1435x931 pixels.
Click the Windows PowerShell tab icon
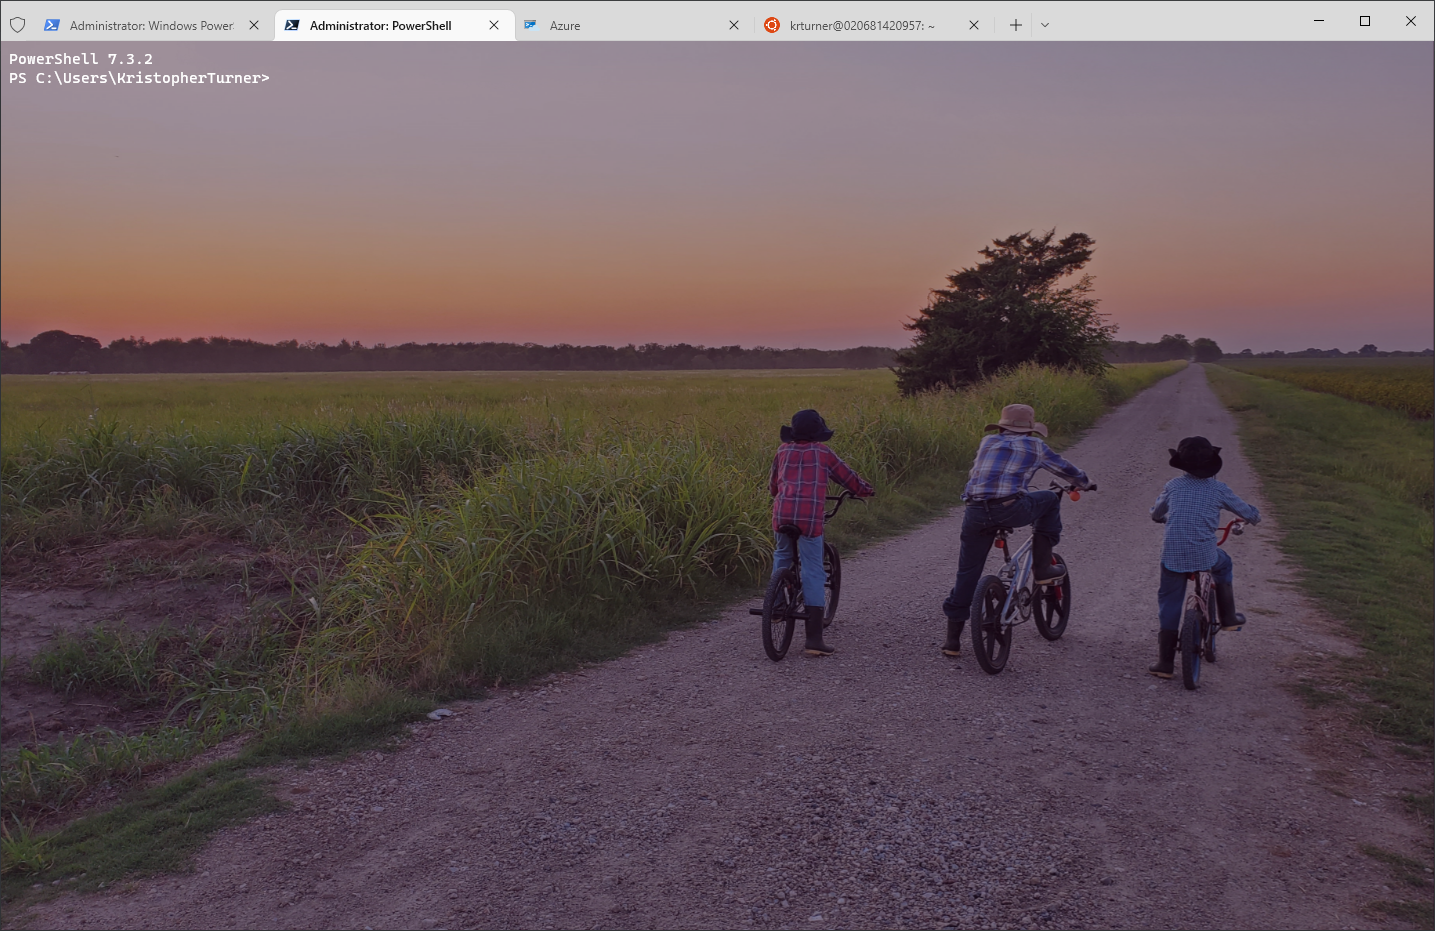click(x=52, y=25)
